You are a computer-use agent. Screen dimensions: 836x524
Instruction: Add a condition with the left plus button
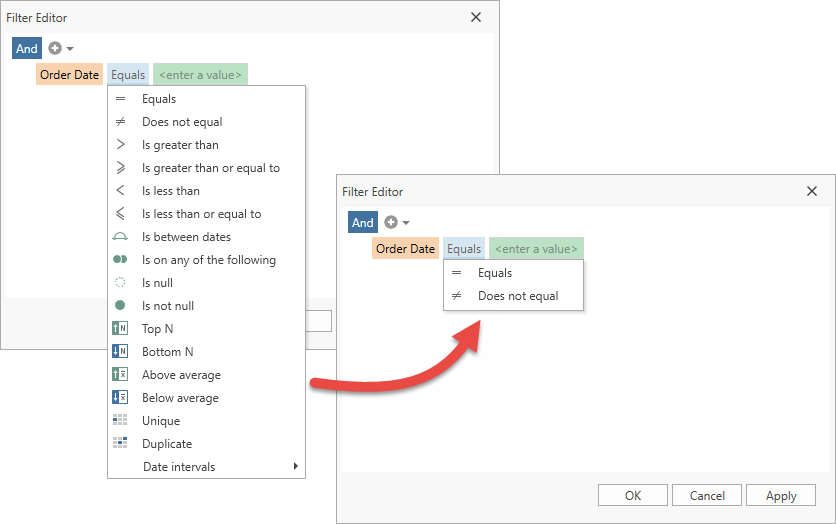(55, 48)
